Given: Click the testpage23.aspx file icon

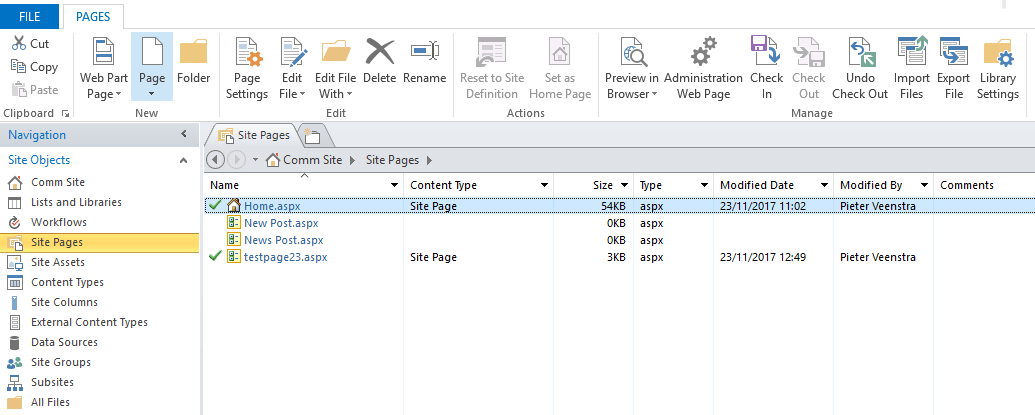Looking at the screenshot, I should [x=234, y=257].
